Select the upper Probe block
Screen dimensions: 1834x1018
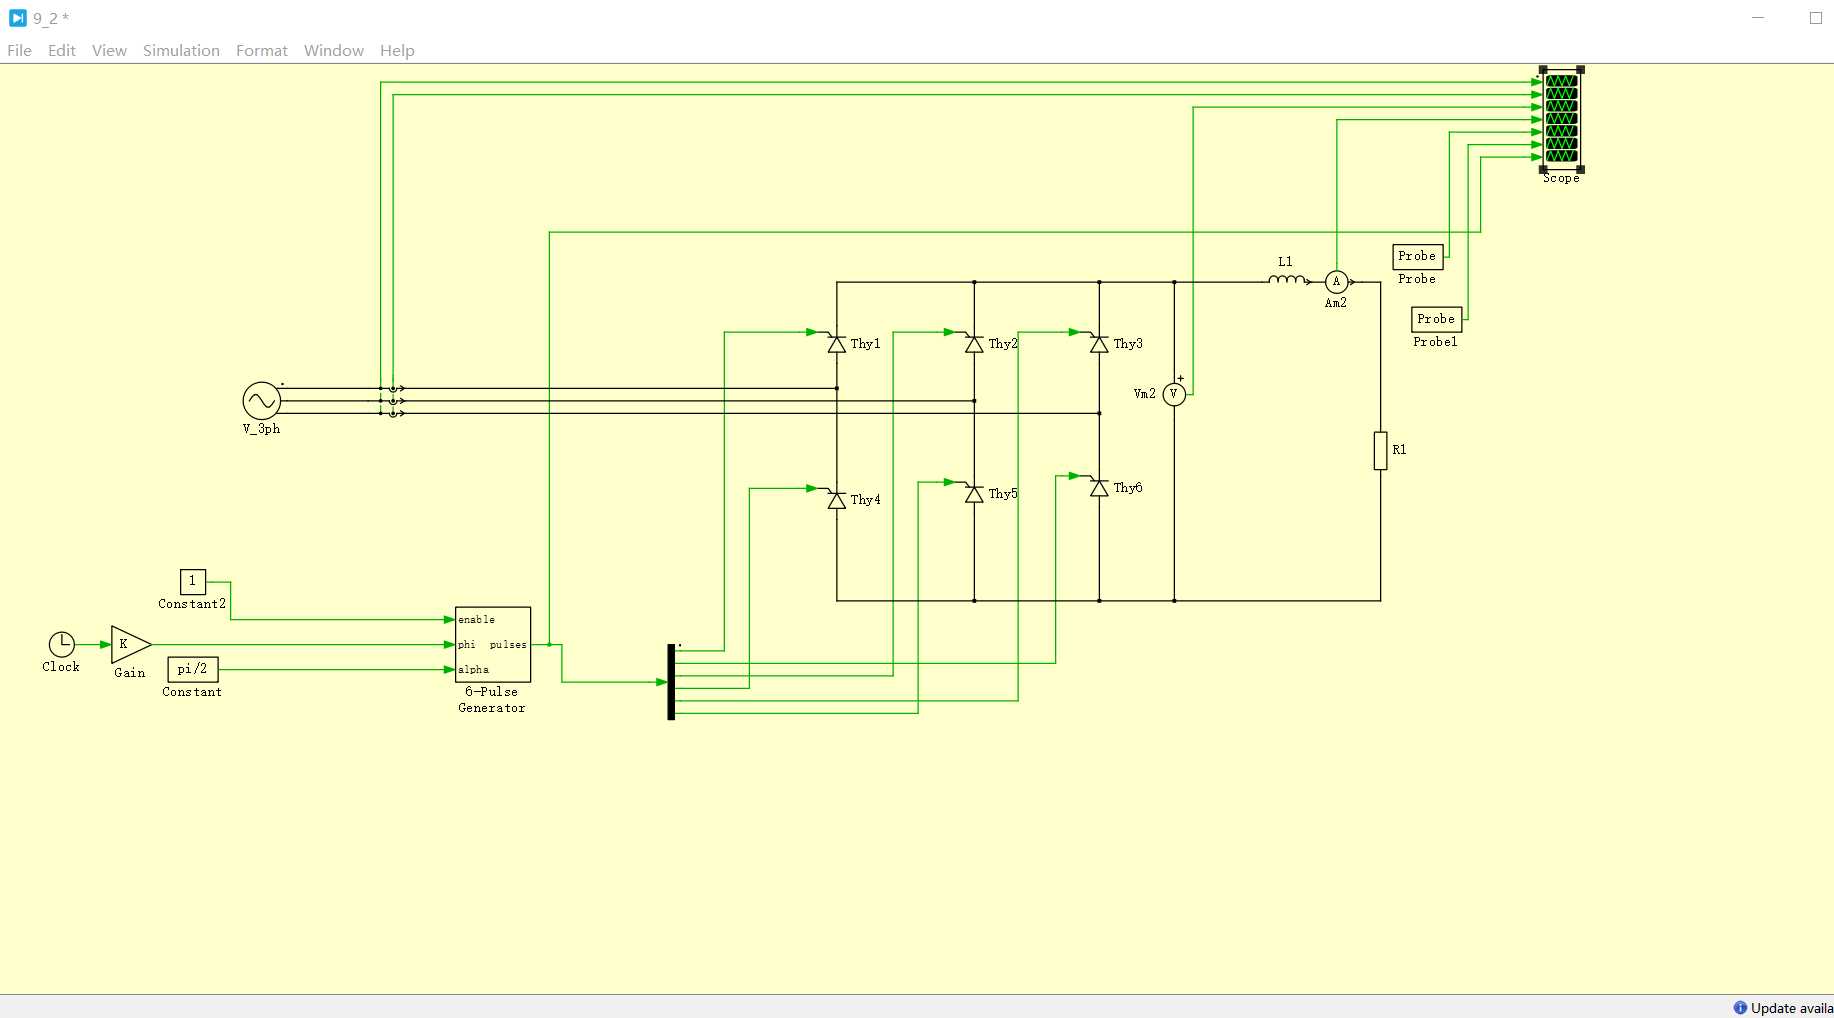click(1418, 257)
